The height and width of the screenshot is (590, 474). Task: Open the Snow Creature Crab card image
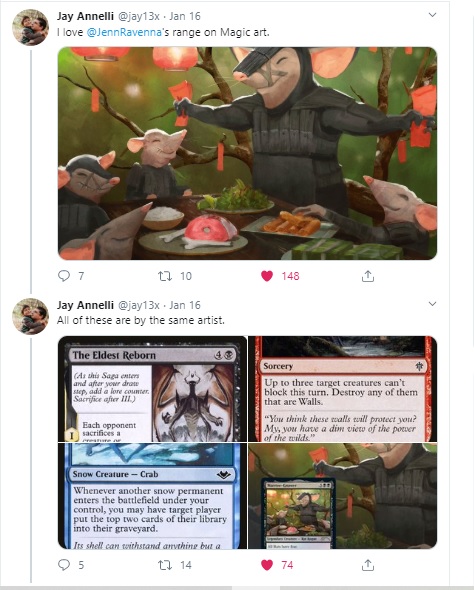(x=152, y=496)
